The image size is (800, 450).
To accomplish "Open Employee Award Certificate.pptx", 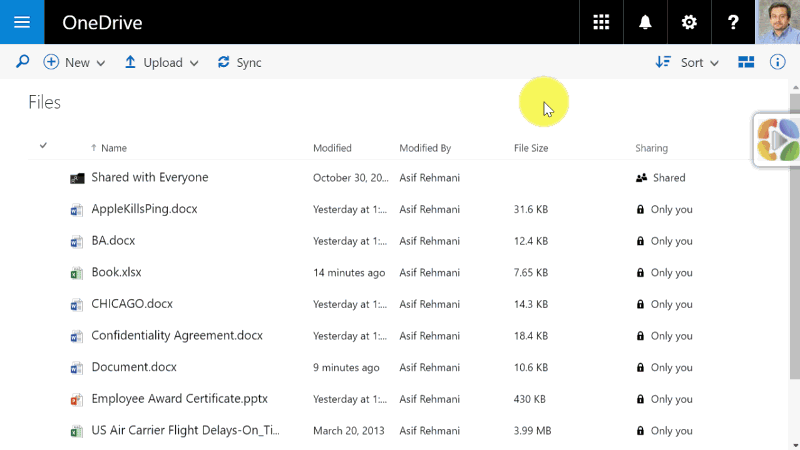I will point(179,398).
